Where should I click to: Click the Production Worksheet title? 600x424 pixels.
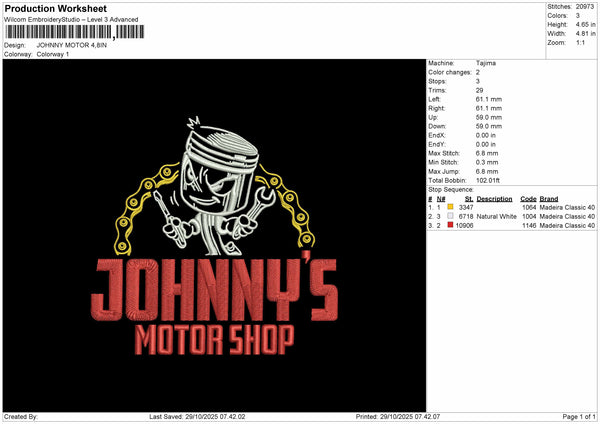(56, 8)
